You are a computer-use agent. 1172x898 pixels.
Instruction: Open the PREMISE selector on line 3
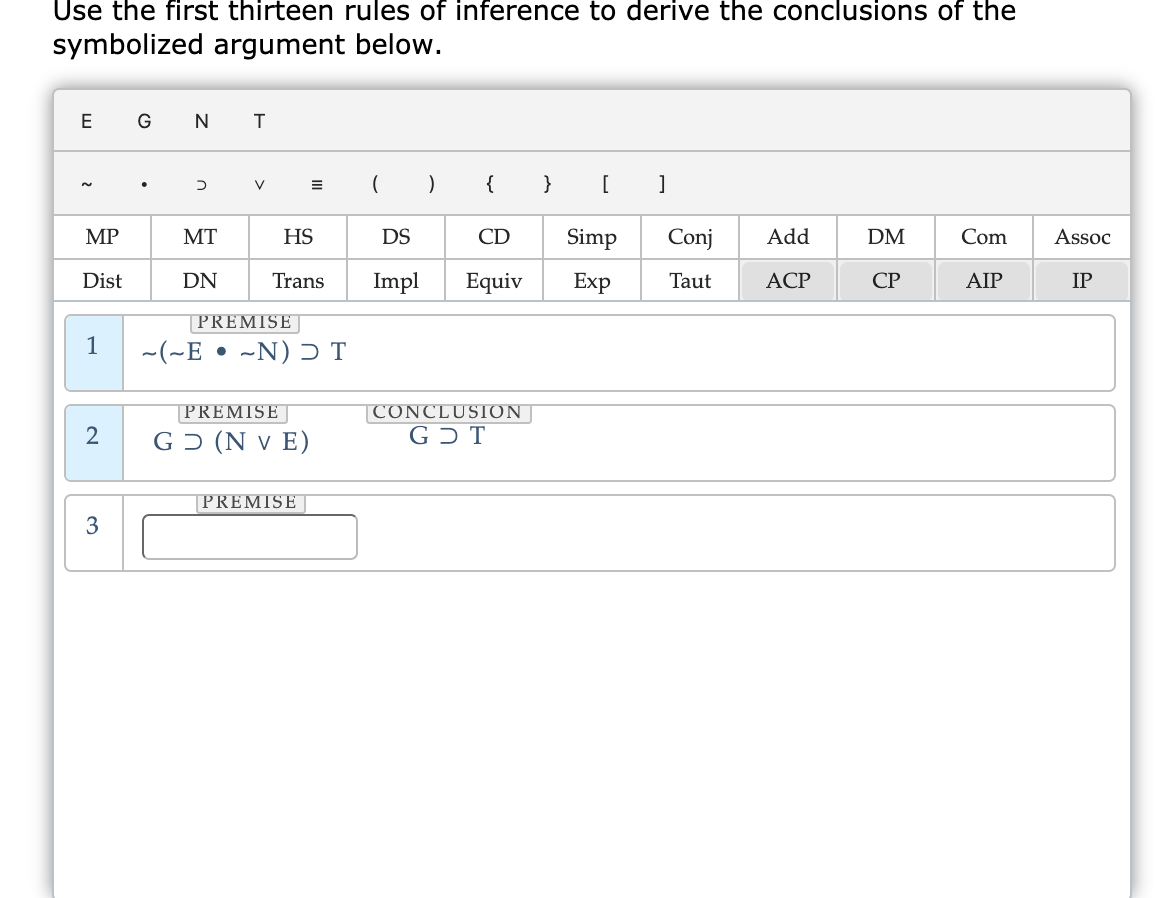pyautogui.click(x=249, y=501)
